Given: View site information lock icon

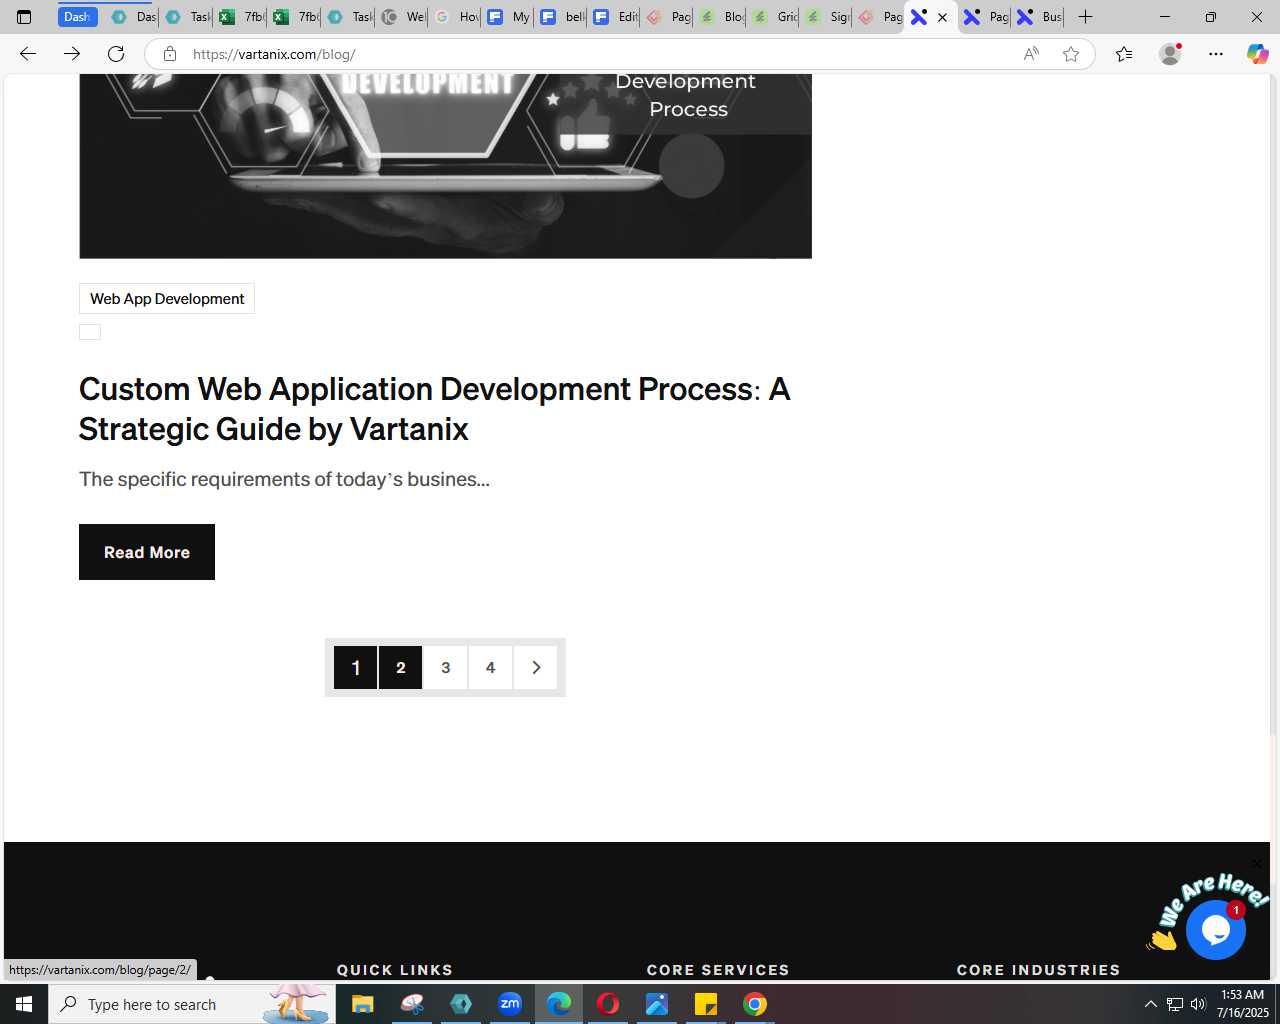Looking at the screenshot, I should [170, 54].
